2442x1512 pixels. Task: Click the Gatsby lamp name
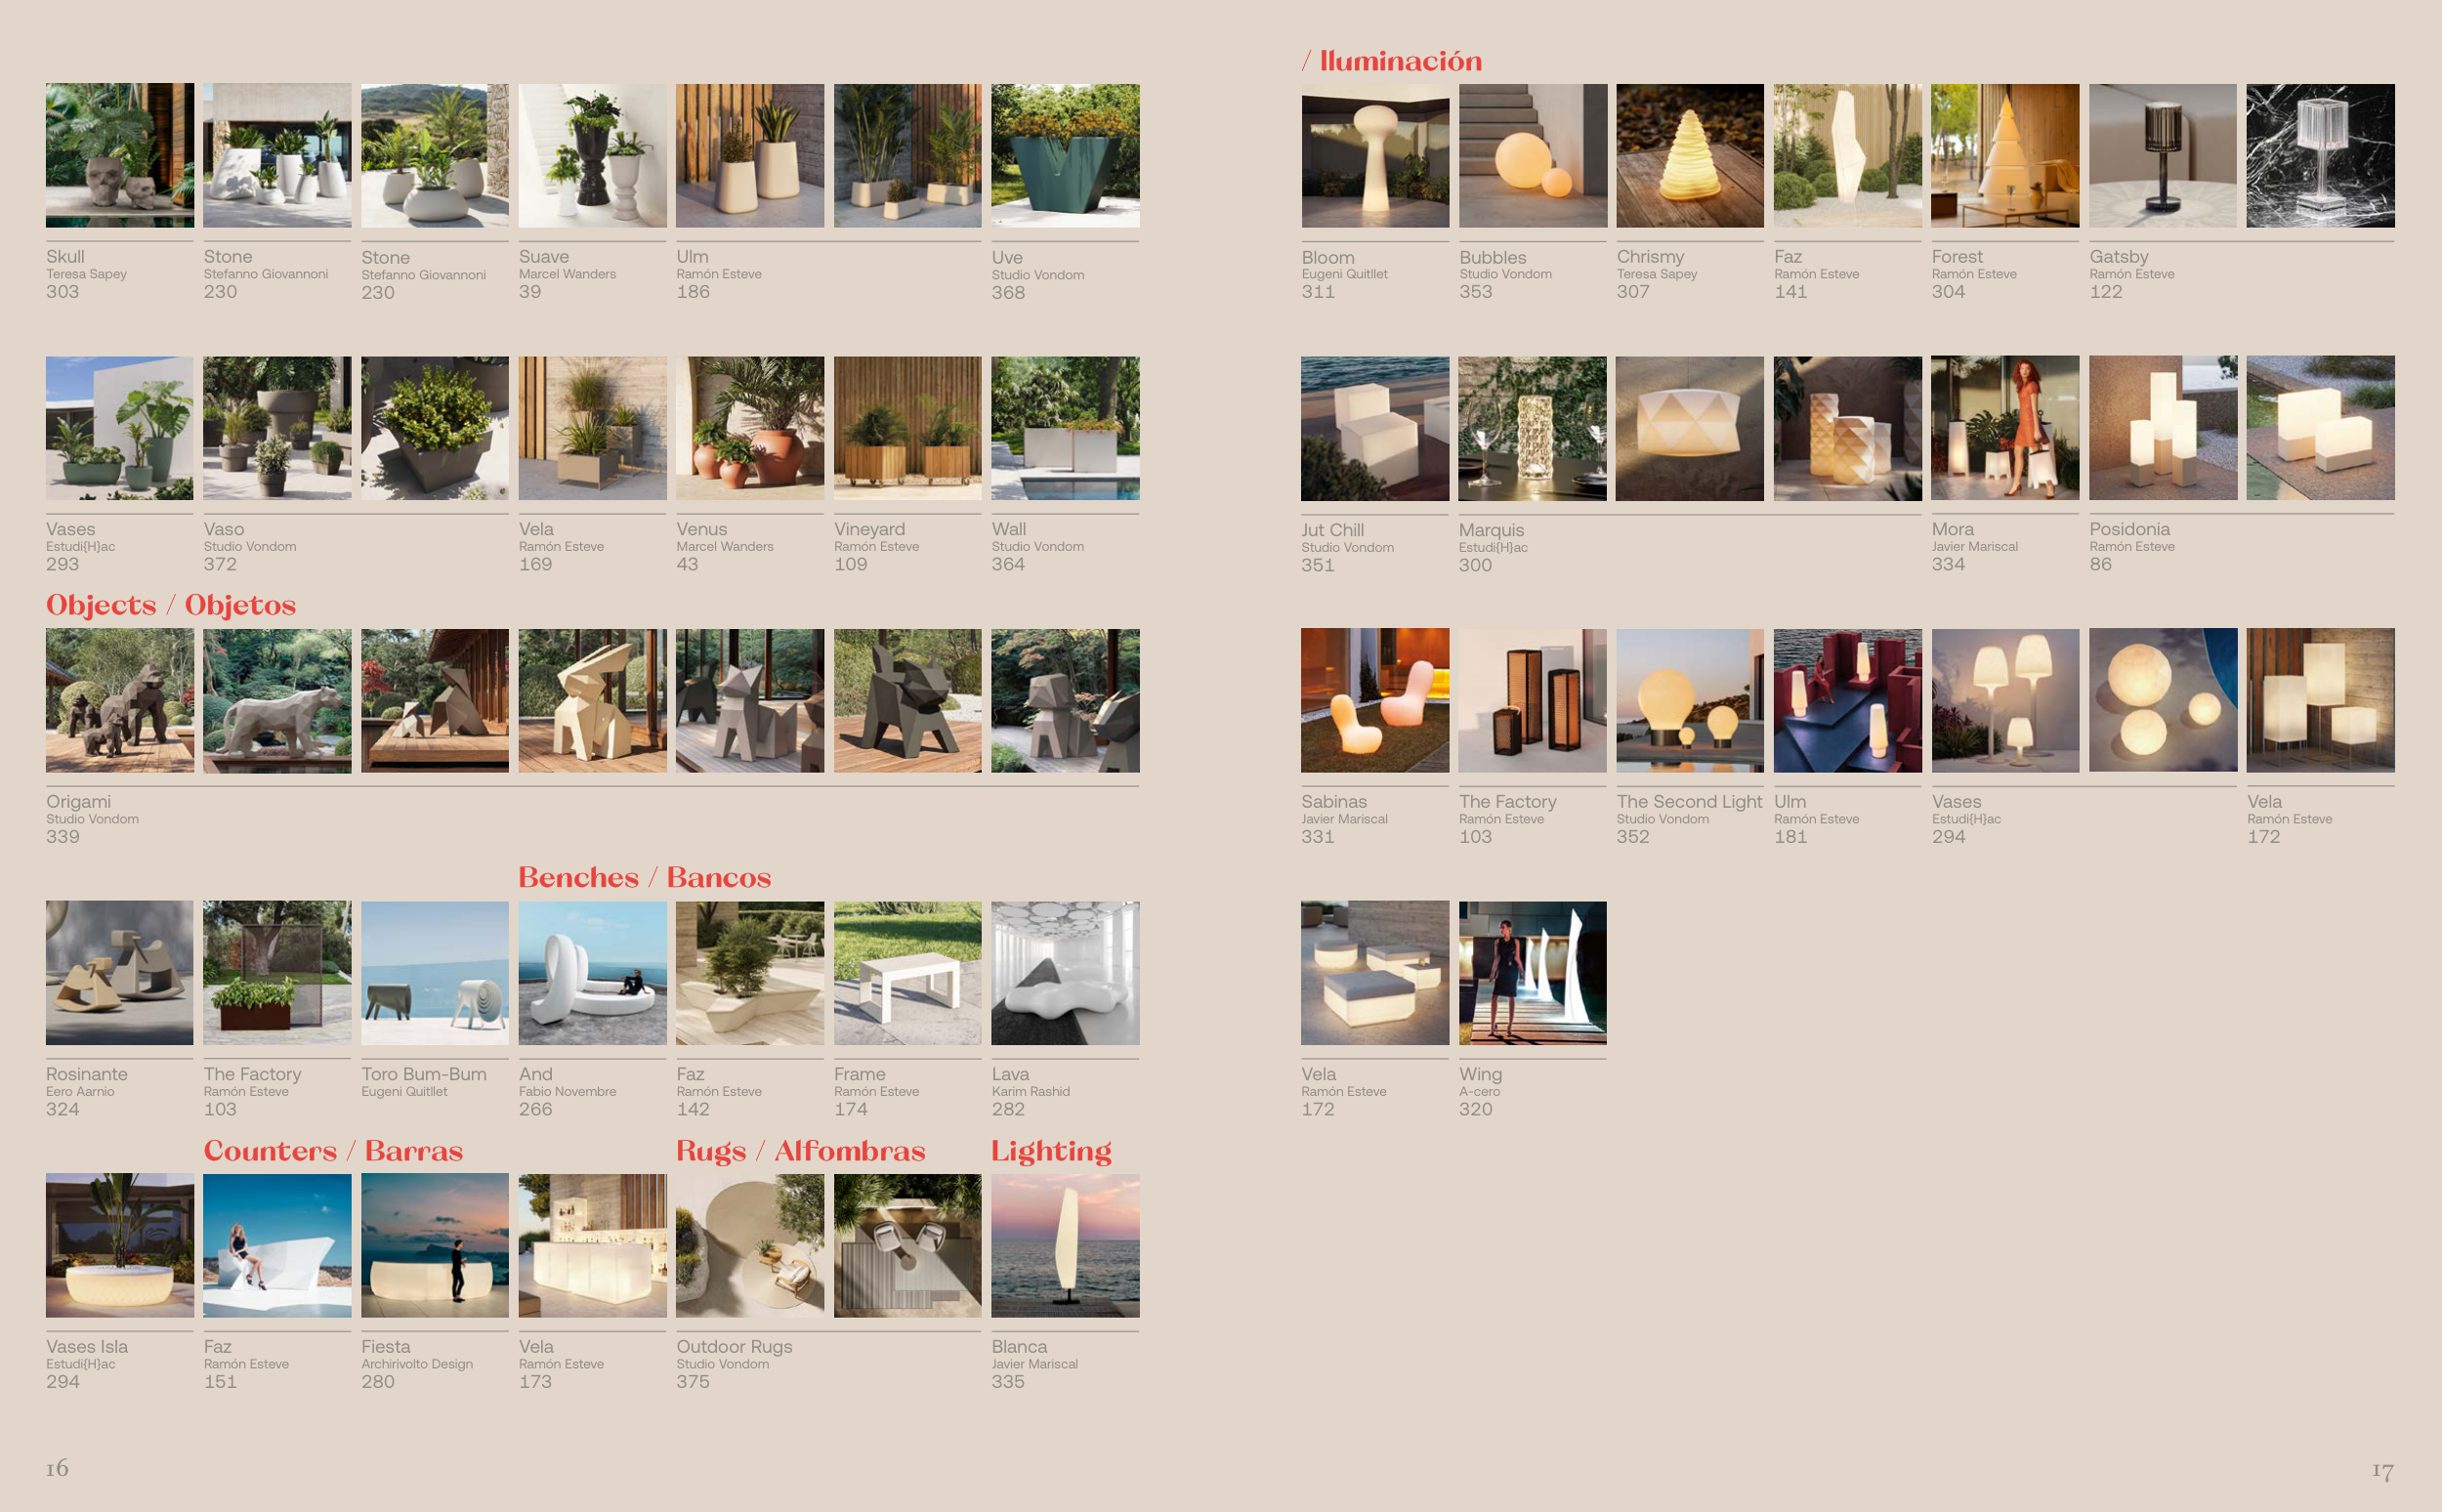tap(2118, 256)
